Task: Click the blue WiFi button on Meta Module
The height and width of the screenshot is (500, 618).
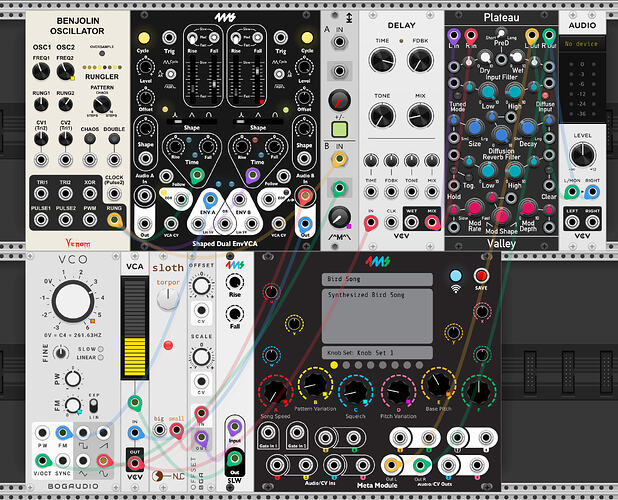Action: coord(456,276)
